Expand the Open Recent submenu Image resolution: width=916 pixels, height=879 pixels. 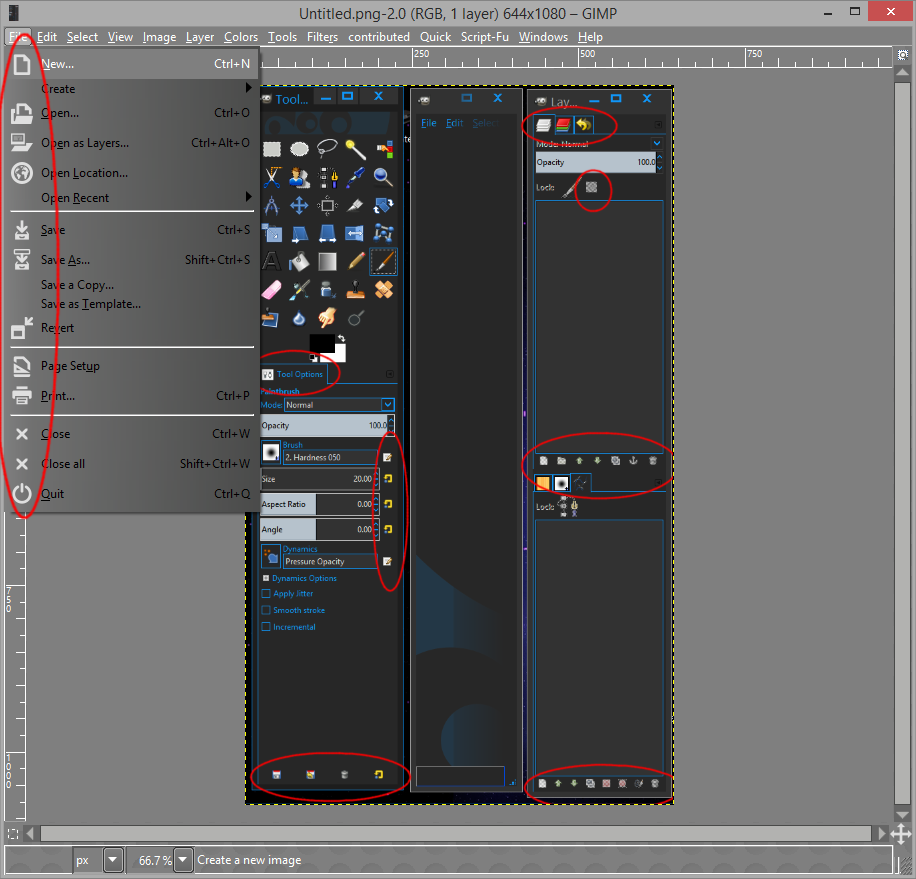248,197
